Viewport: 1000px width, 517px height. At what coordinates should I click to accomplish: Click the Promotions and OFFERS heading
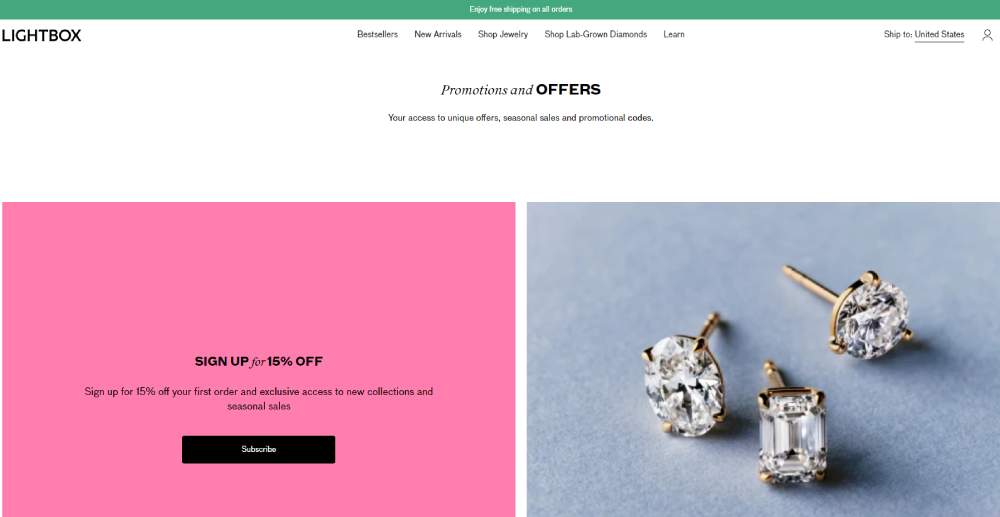520,90
